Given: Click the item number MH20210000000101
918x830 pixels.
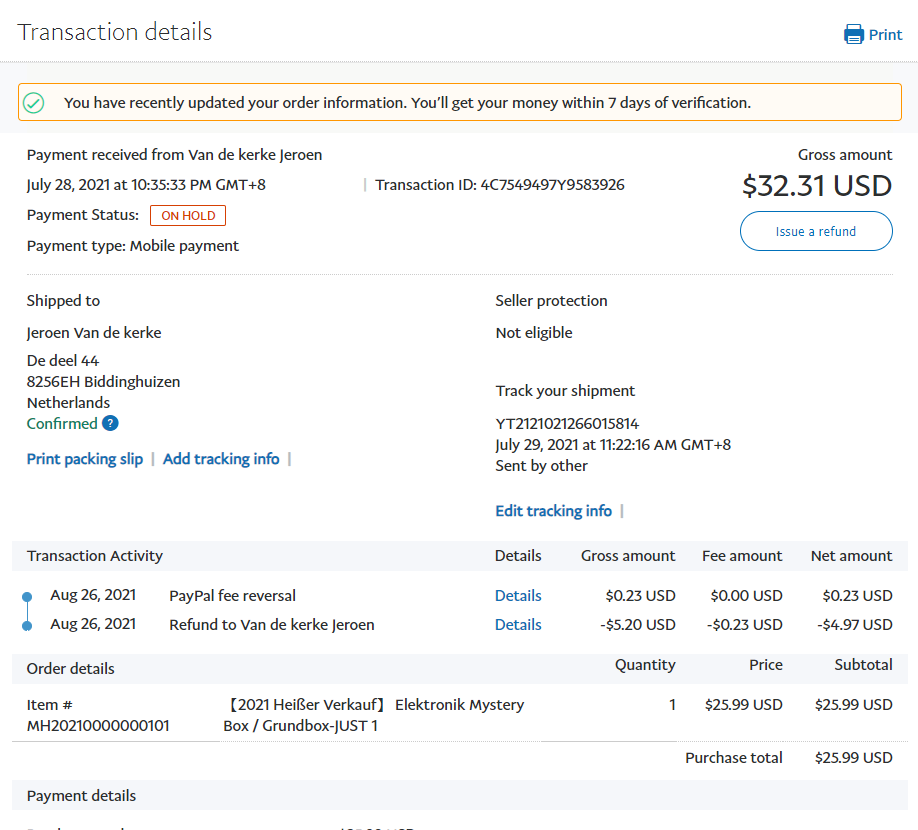Looking at the screenshot, I should click(98, 726).
